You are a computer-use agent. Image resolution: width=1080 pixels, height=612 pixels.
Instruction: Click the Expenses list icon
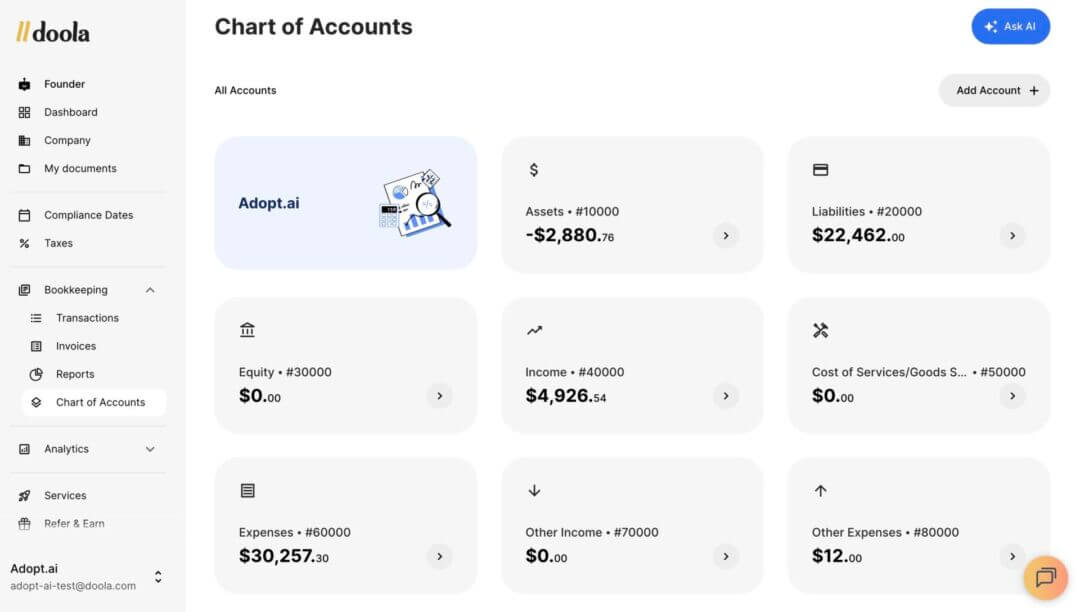tap(247, 491)
